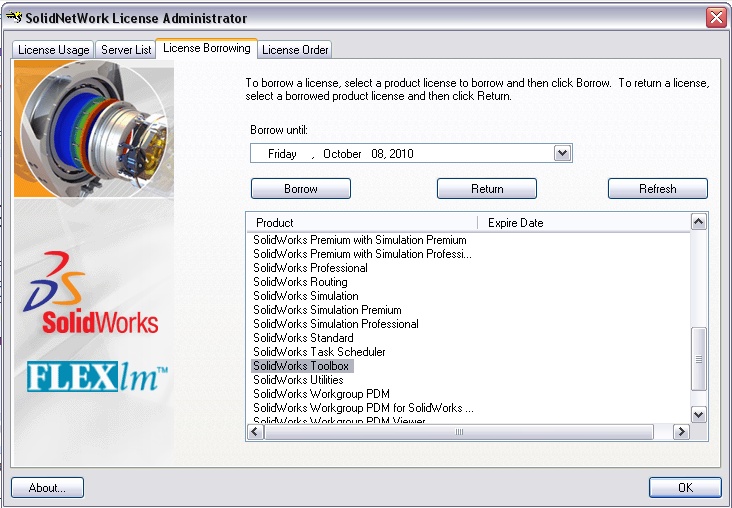This screenshot has height=508, width=732.
Task: Select the SolidWorks Simulation row
Action: point(306,296)
